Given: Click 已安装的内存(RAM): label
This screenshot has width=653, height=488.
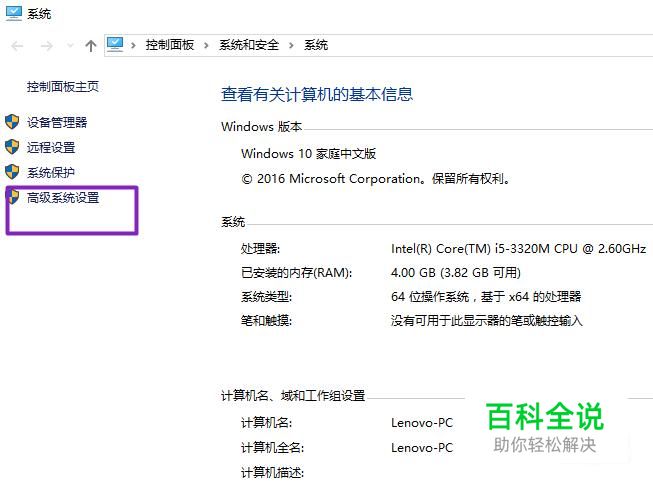Looking at the screenshot, I should point(297,273).
